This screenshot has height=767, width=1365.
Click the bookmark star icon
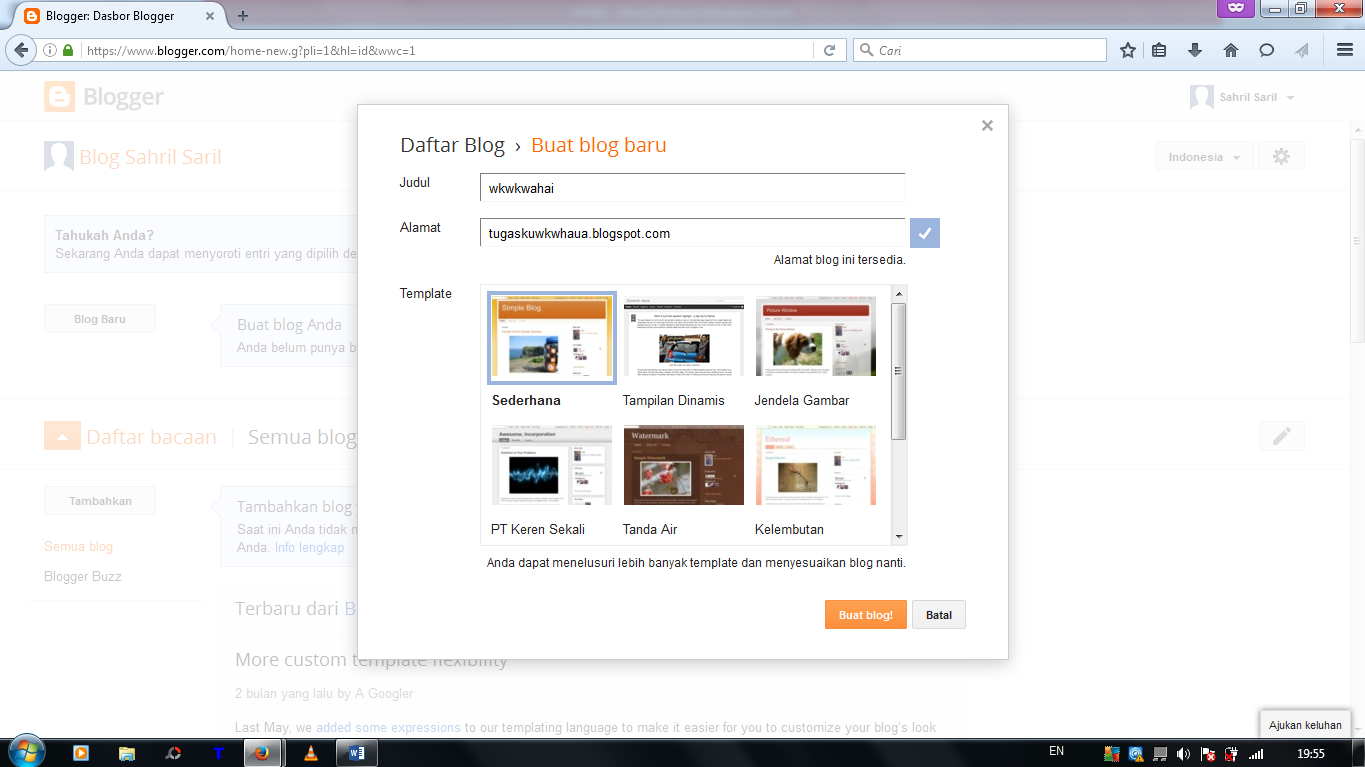[x=1128, y=50]
